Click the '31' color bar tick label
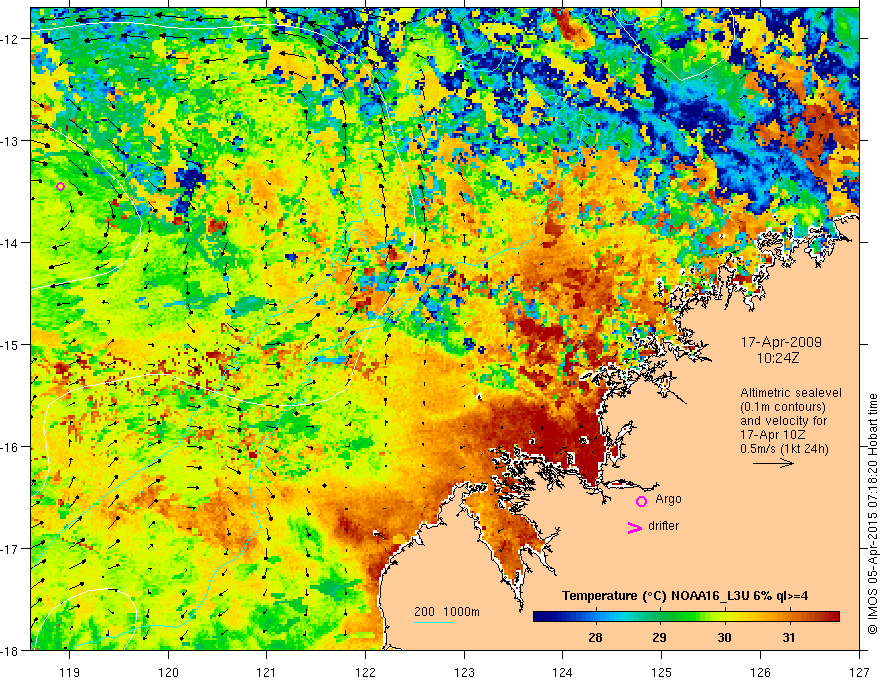880x680 pixels. 789,638
